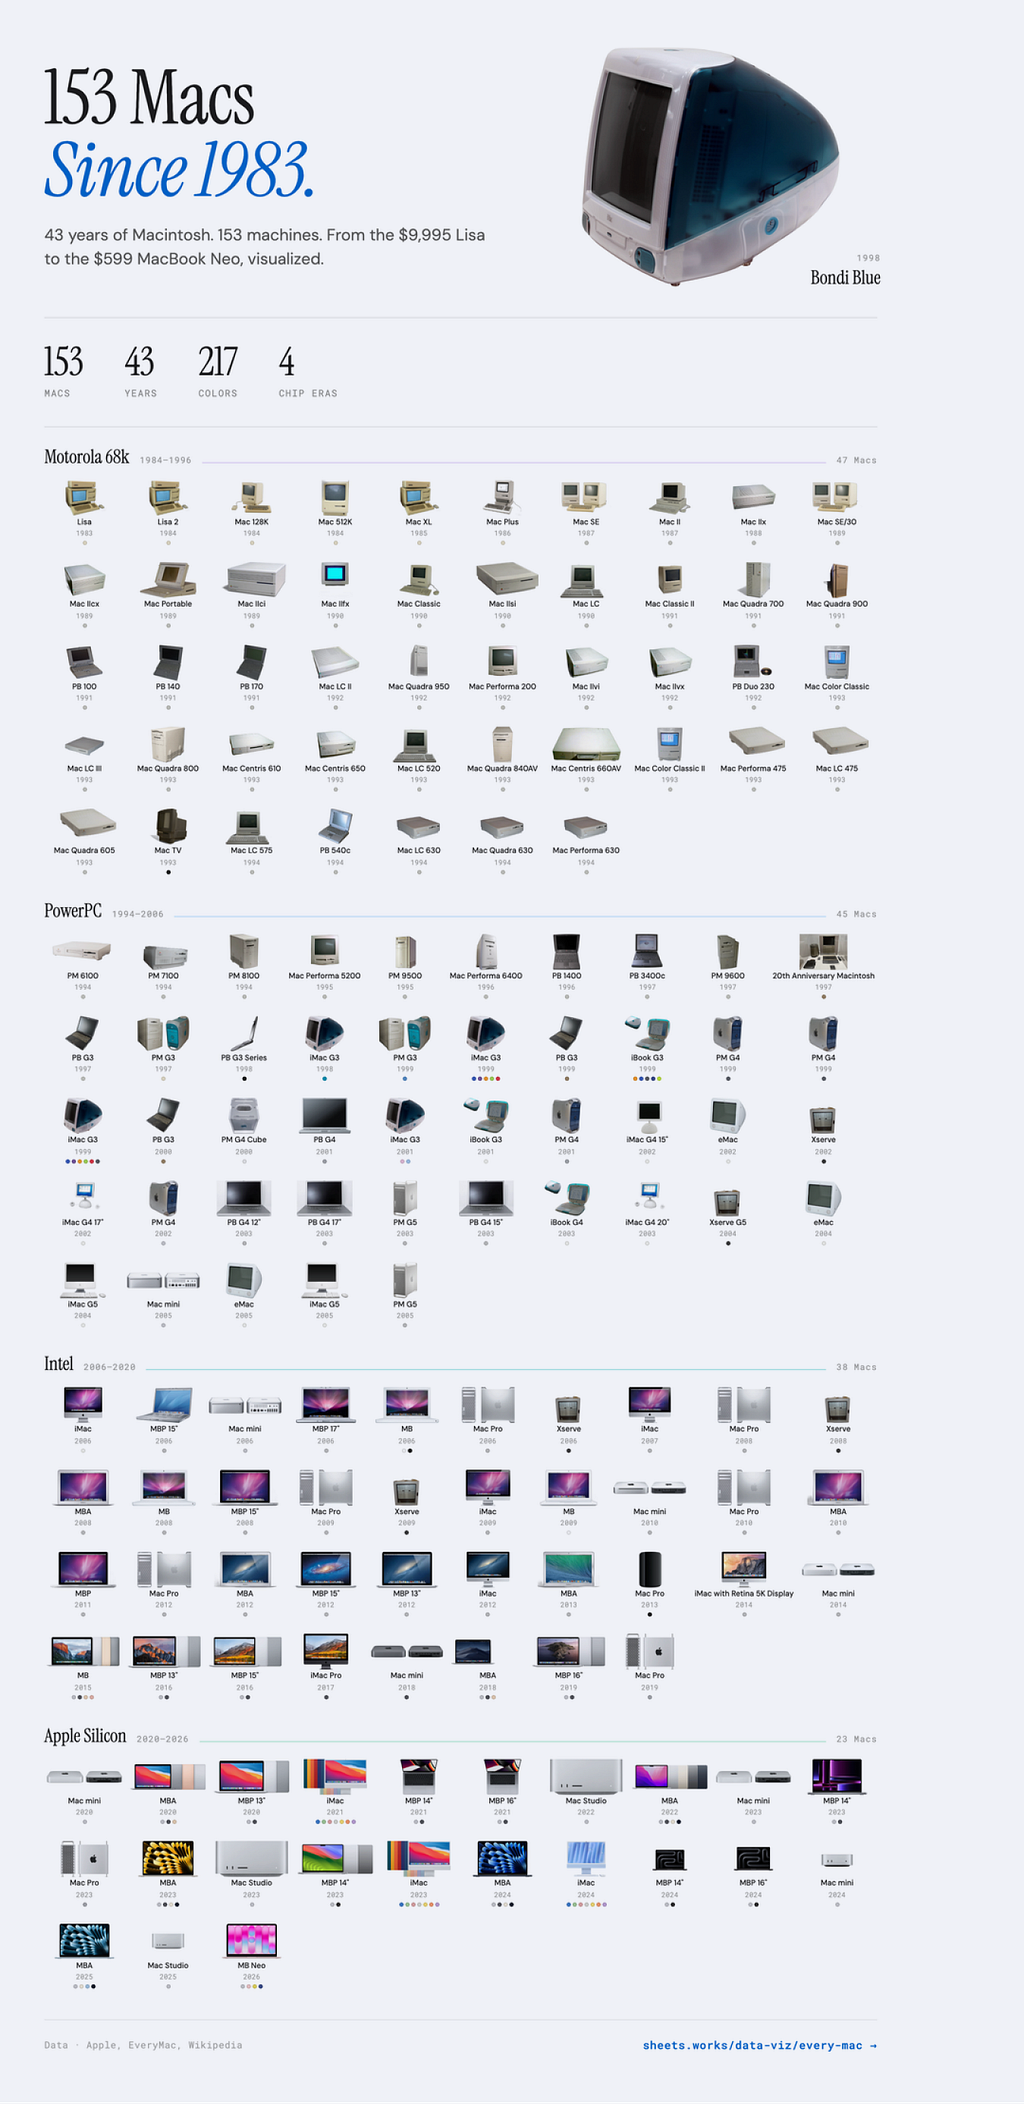1024x2104 pixels.
Task: Click the PM 6100 image
Action: click(x=82, y=950)
